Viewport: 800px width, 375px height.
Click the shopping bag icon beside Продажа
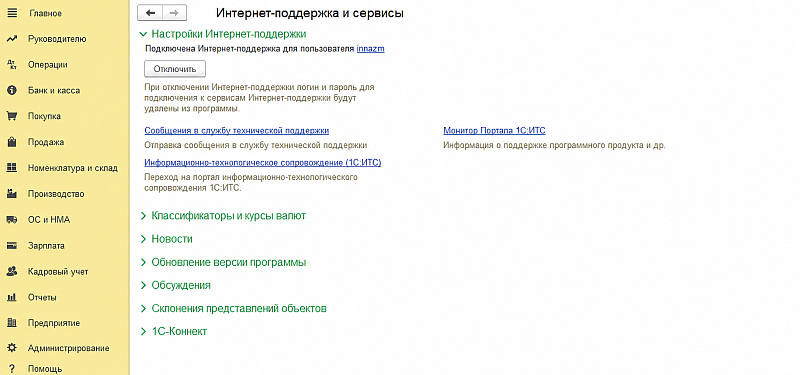click(x=12, y=142)
